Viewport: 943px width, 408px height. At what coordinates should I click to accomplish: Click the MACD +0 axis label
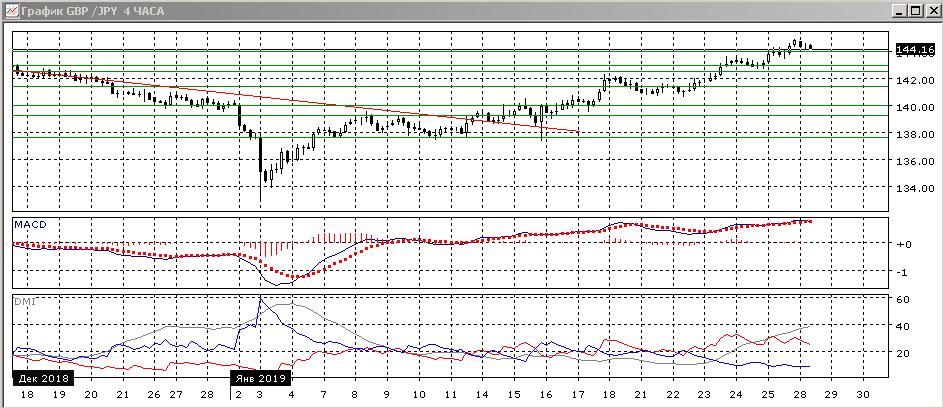(903, 244)
